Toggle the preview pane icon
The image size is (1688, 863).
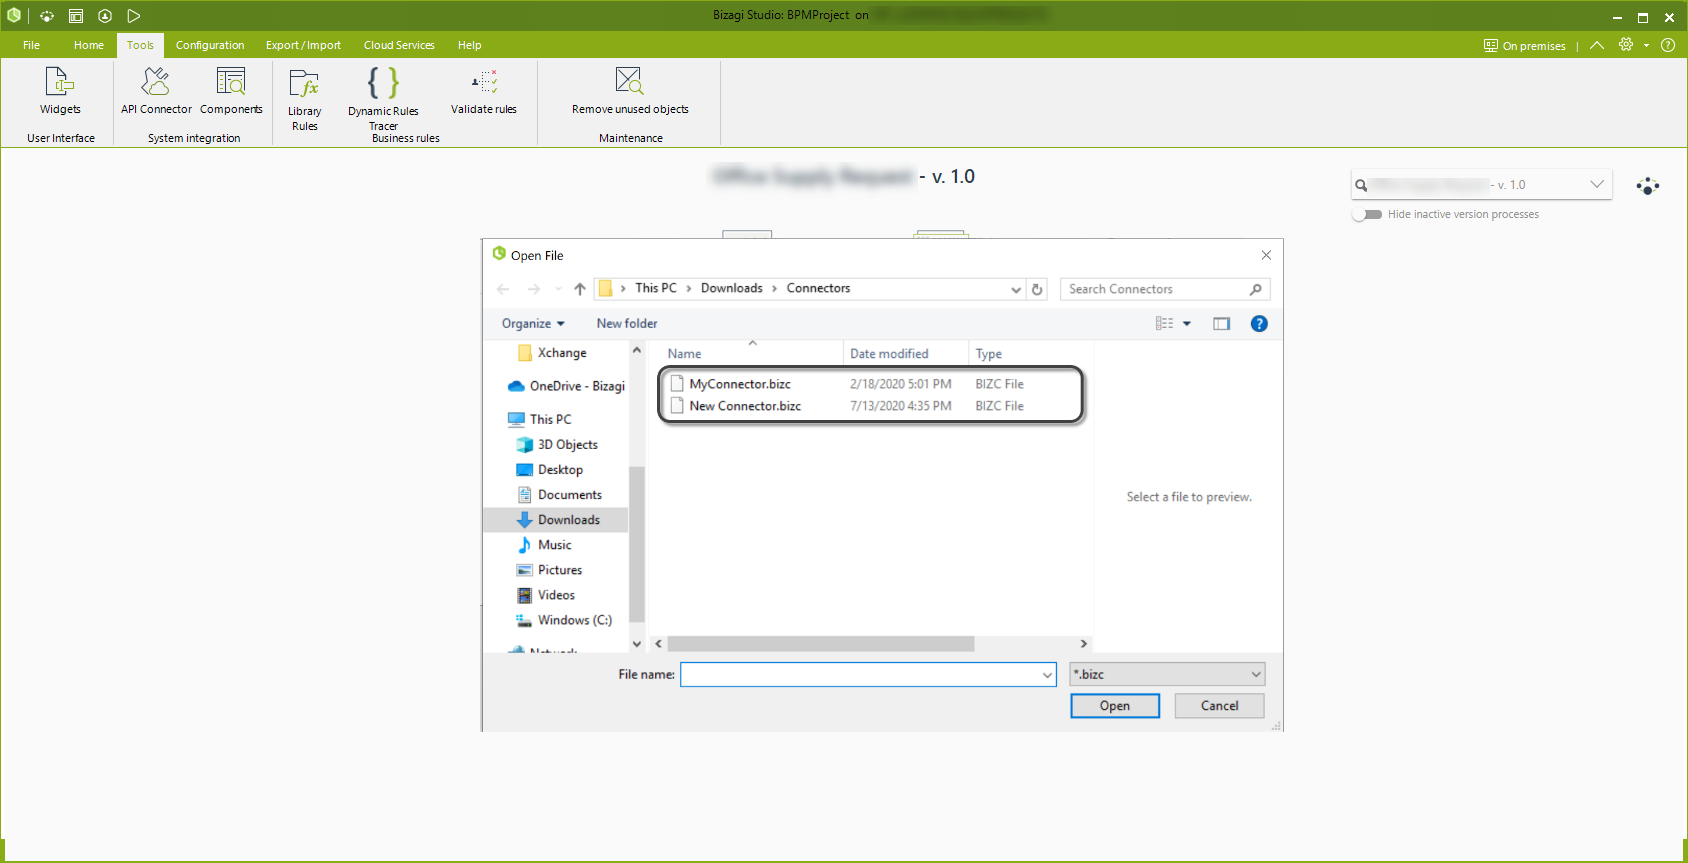click(1221, 324)
